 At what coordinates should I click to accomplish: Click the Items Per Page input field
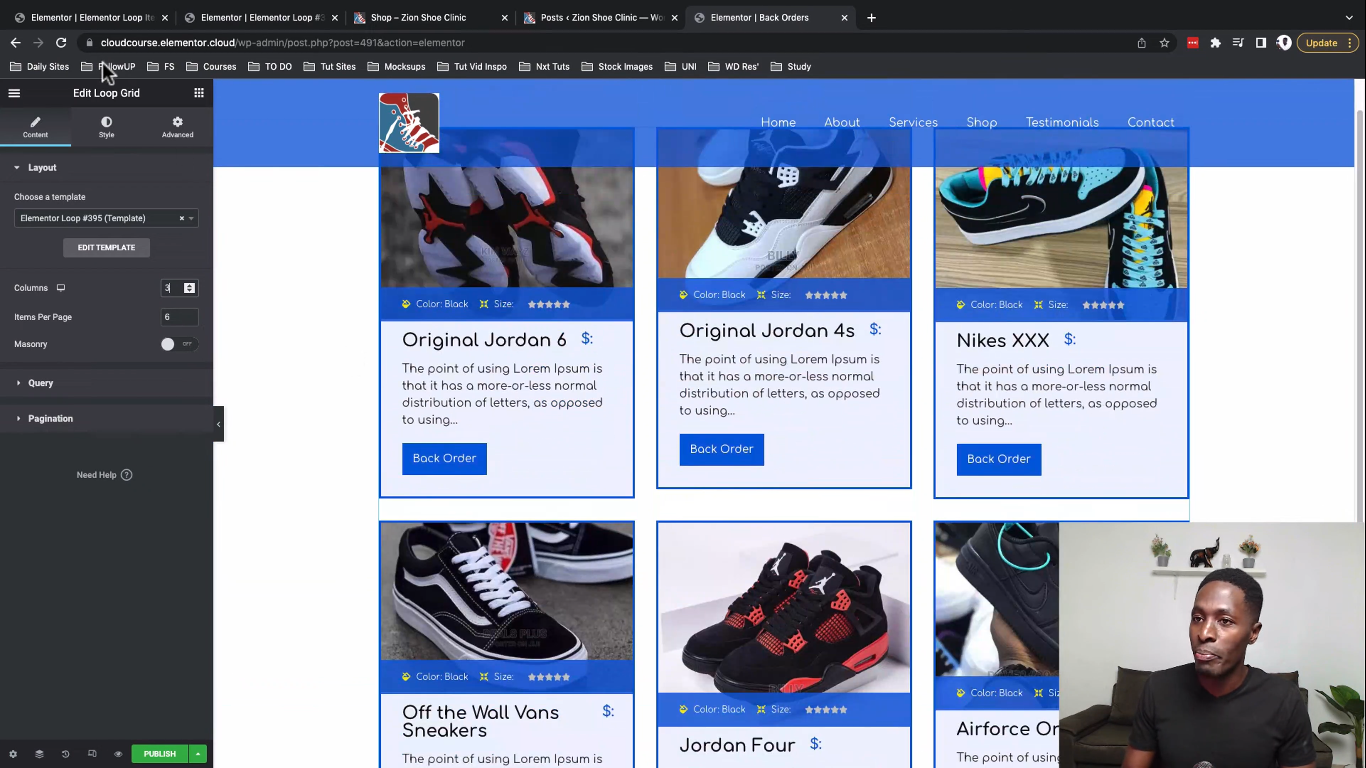(x=180, y=317)
